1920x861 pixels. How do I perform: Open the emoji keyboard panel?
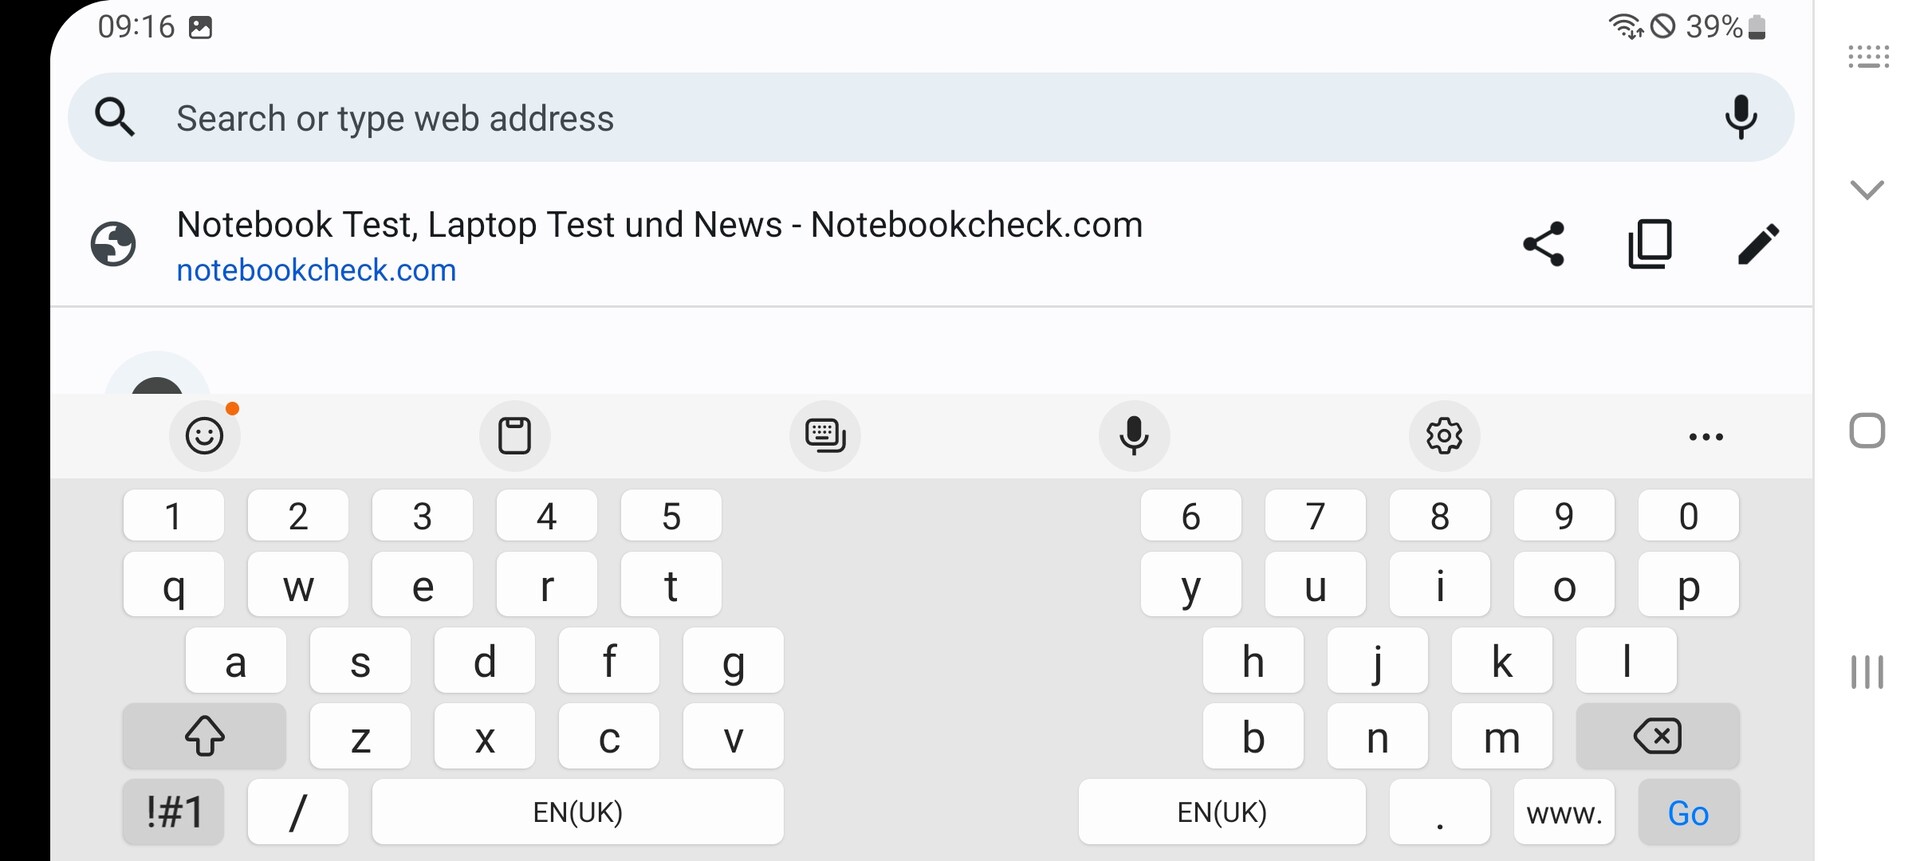pyautogui.click(x=205, y=436)
